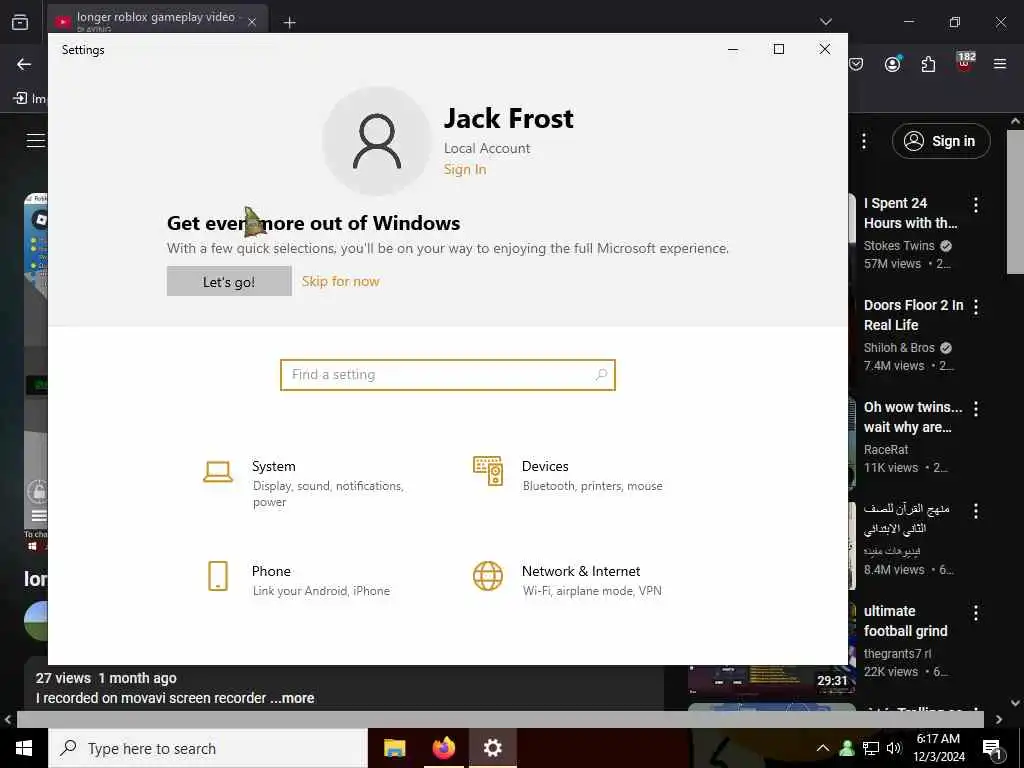Open the volume speaker tray icon

point(894,748)
